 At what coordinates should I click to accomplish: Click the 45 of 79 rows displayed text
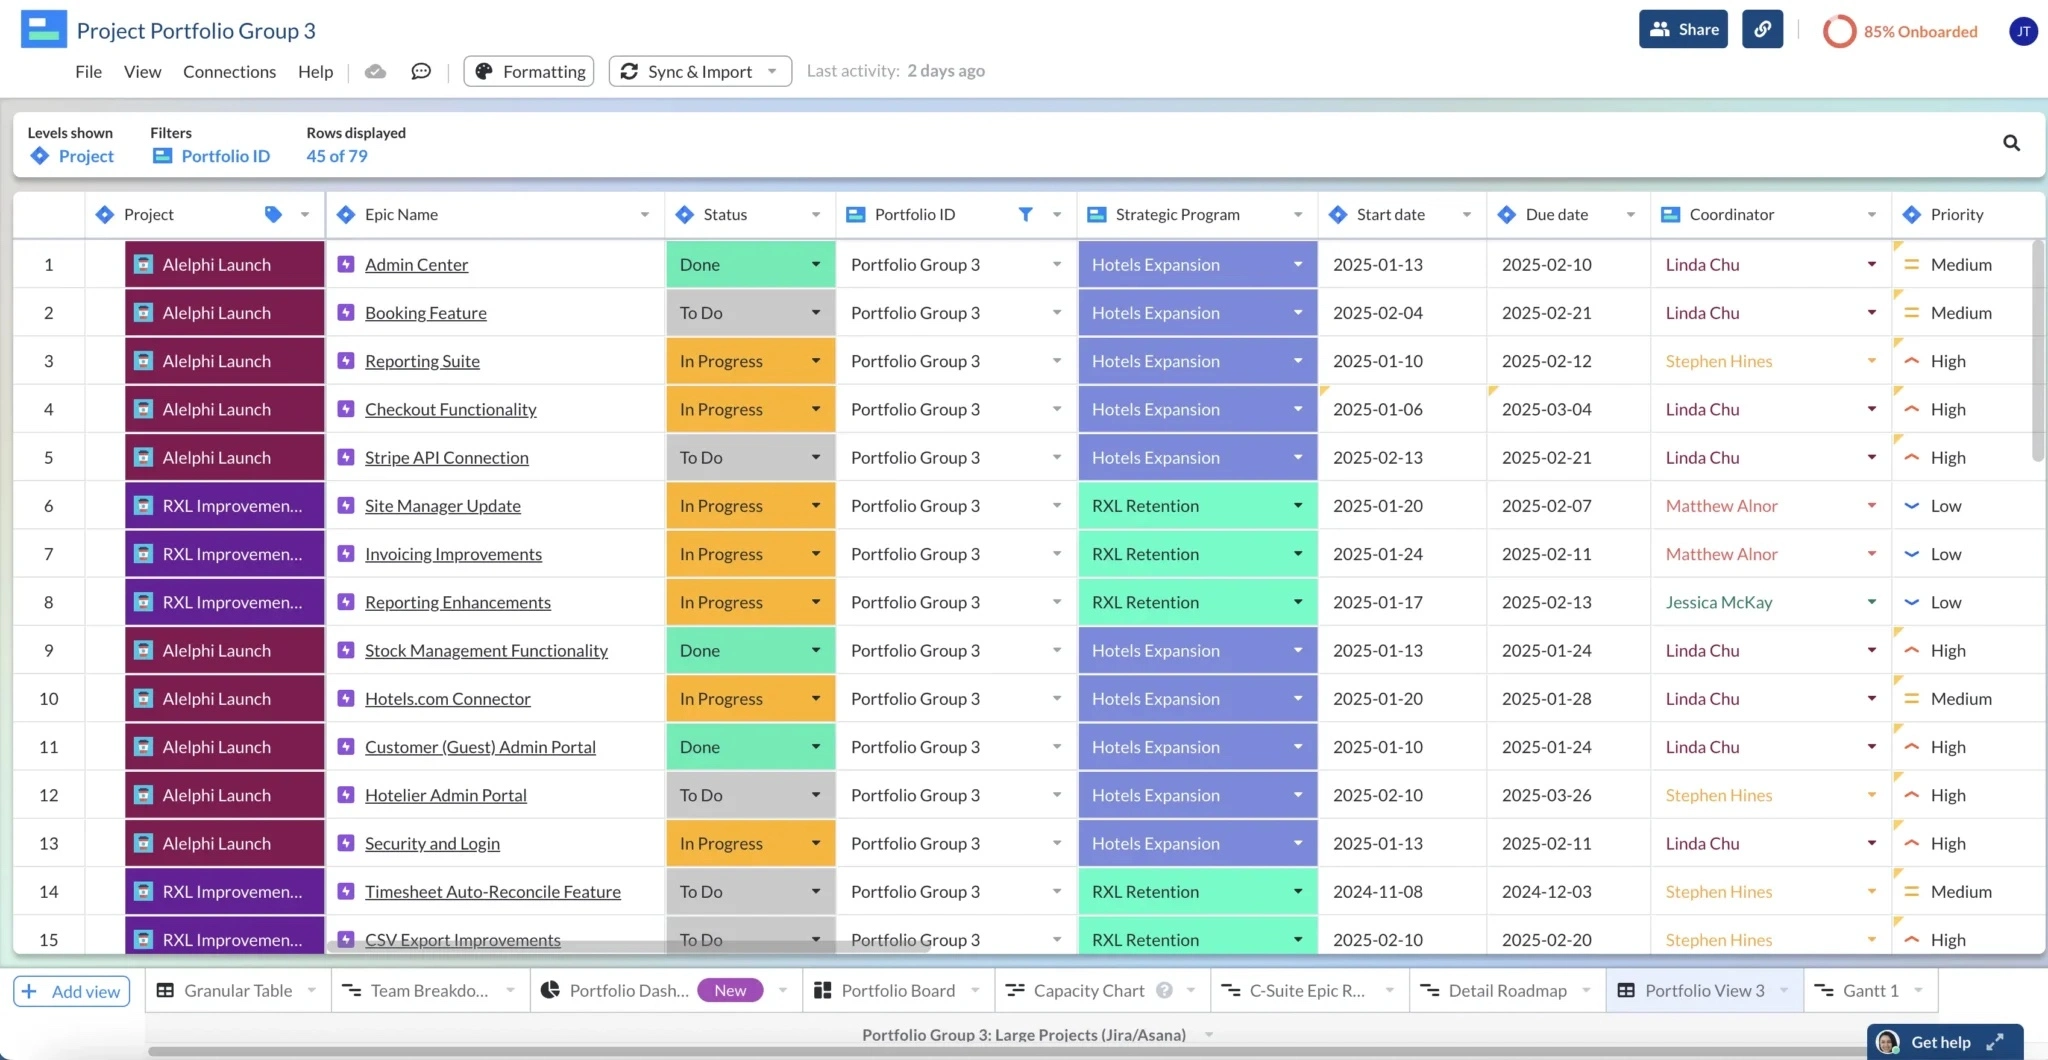tap(337, 156)
